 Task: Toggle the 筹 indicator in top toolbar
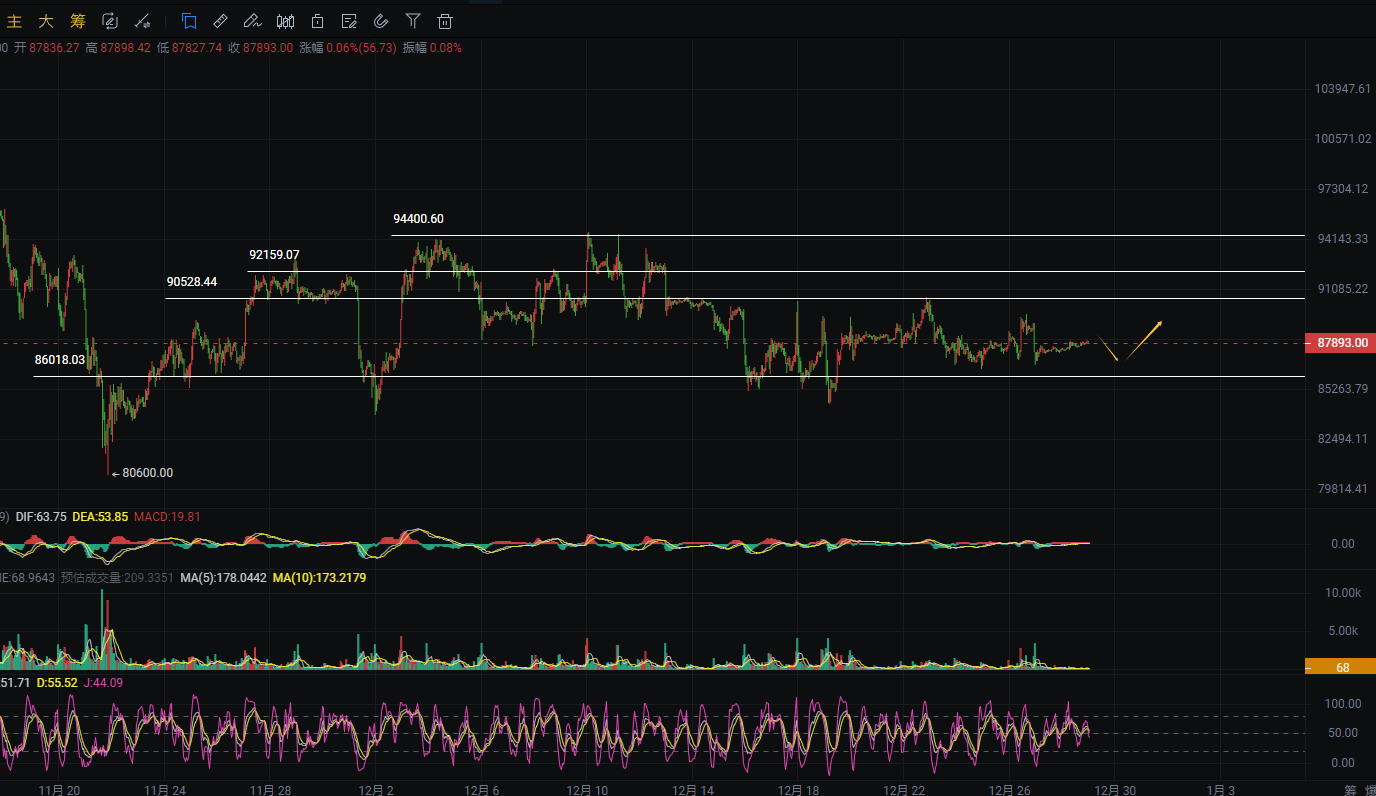78,21
